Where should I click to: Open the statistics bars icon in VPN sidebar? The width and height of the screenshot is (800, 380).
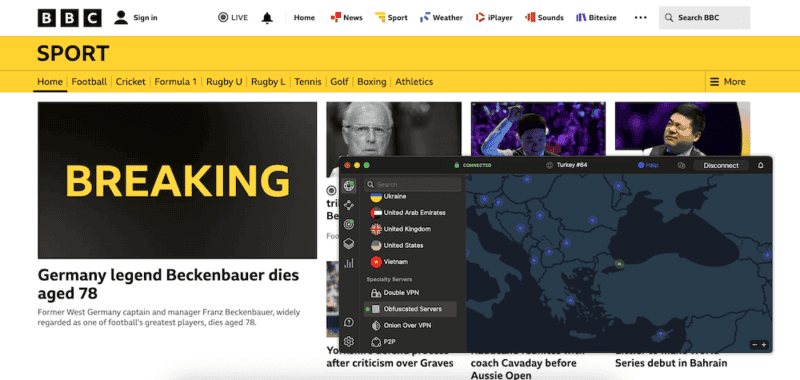point(349,263)
